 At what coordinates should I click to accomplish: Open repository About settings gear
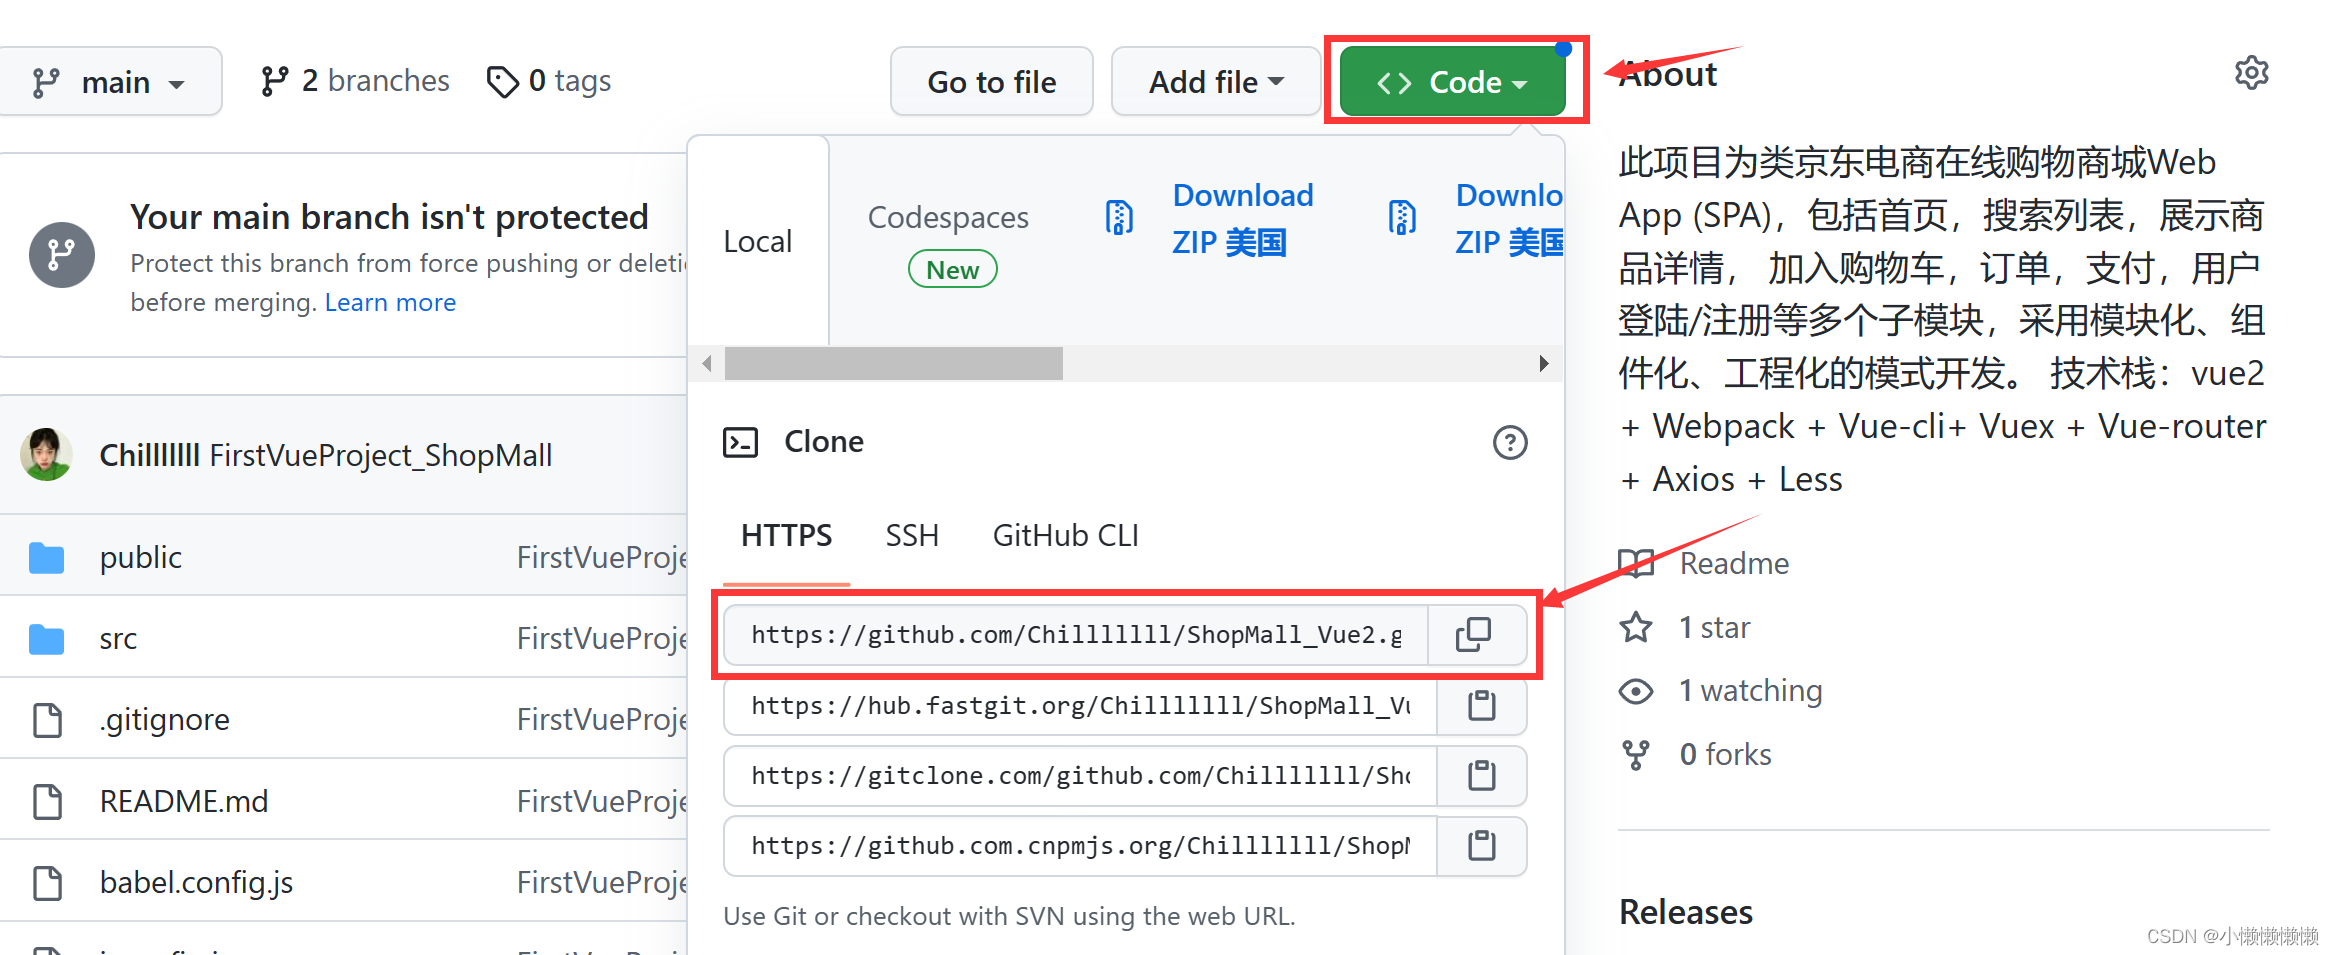coord(2251,73)
